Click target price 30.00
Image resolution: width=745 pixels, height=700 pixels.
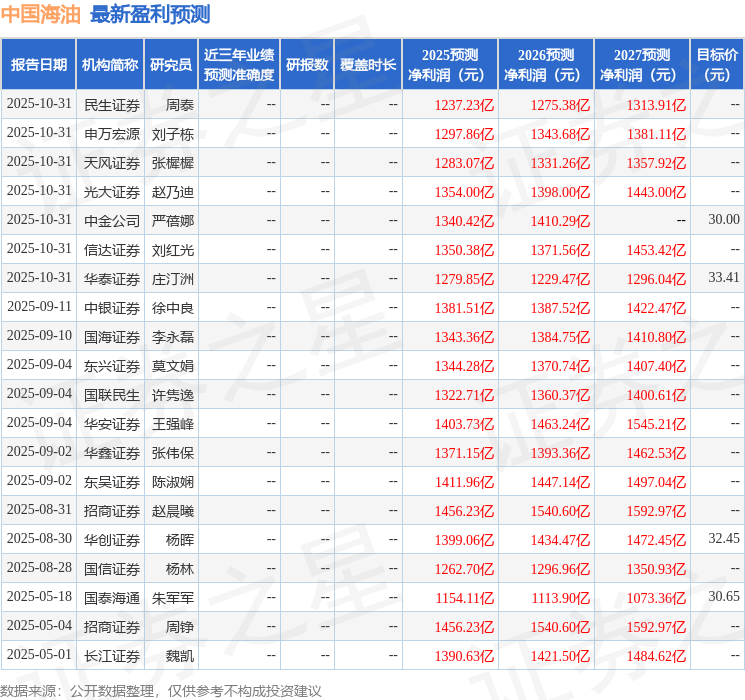pos(724,219)
